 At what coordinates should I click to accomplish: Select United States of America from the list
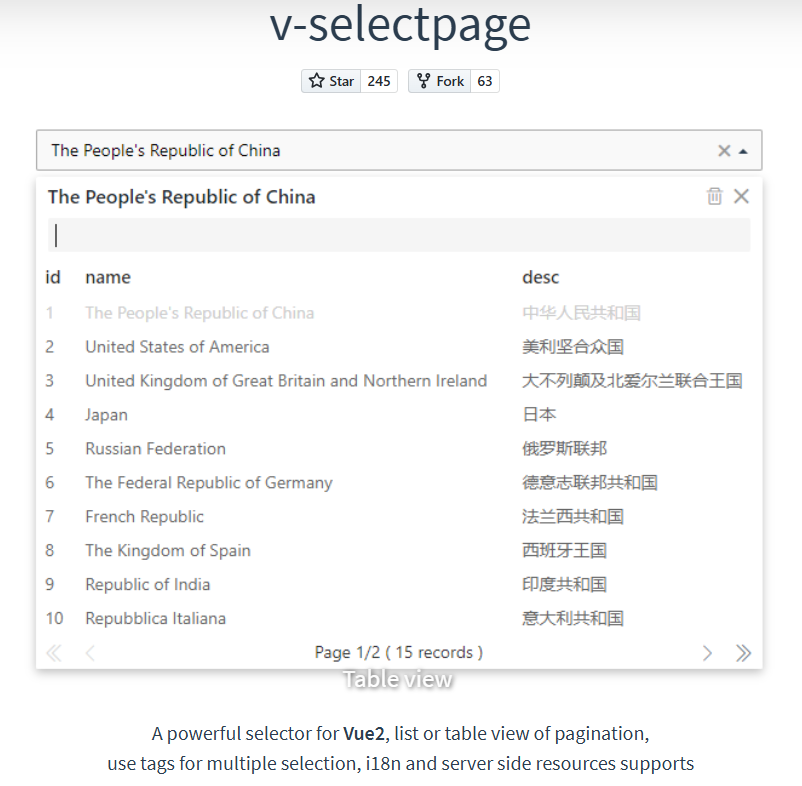point(177,346)
